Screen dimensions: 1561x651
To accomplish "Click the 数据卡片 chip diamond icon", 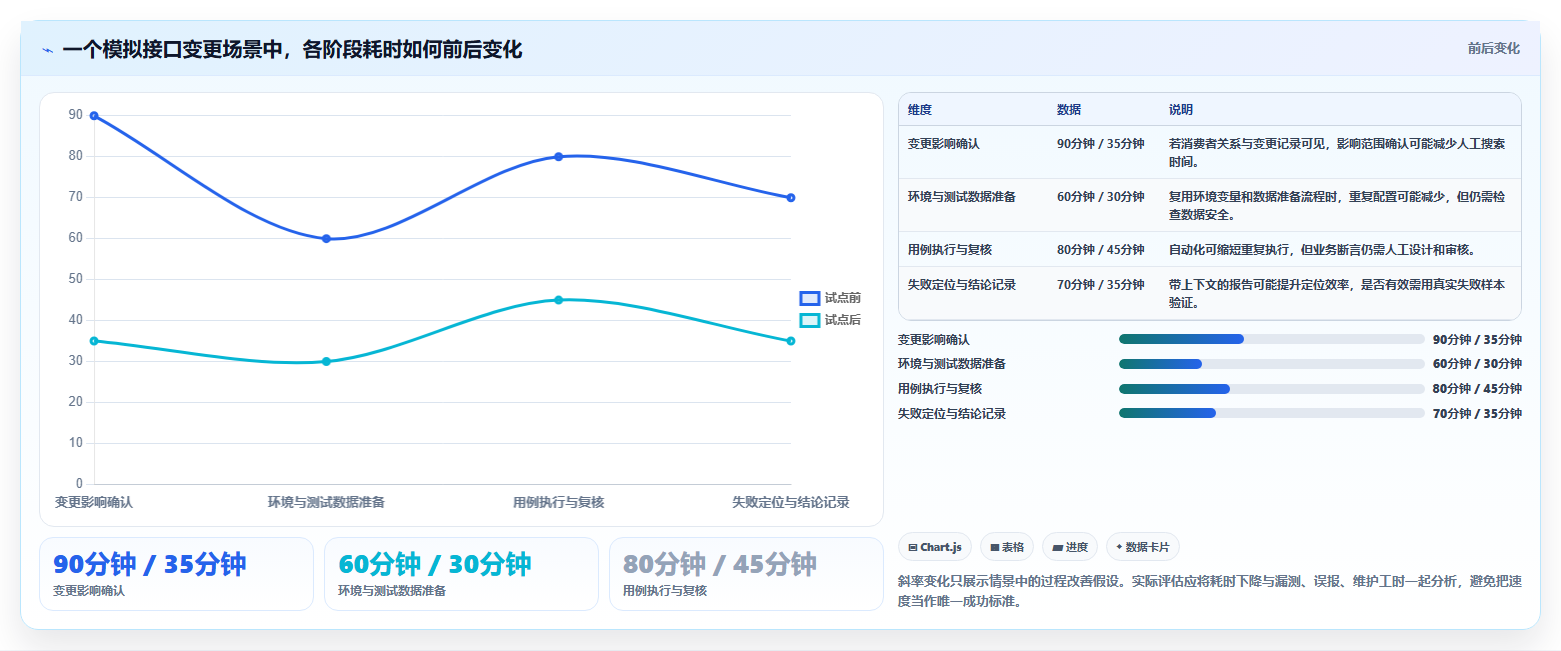I will [1119, 547].
